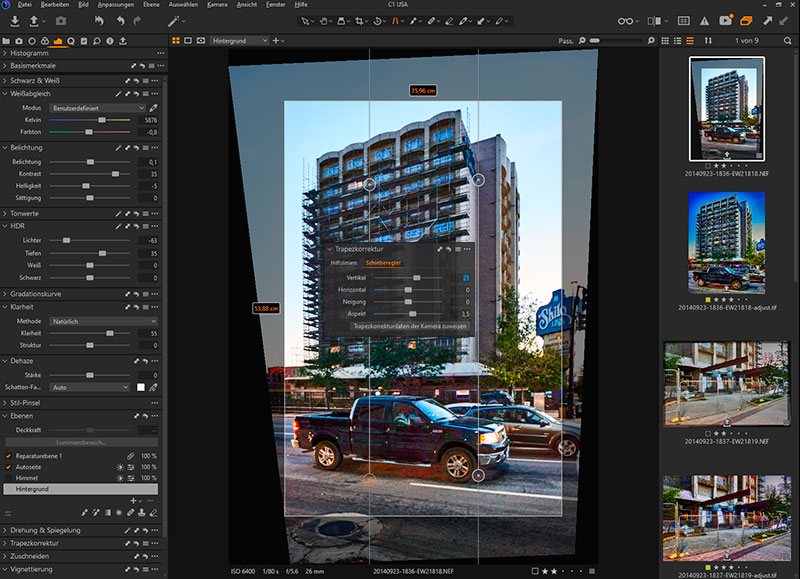Open the Capture camera tool tab
The width and height of the screenshot is (800, 579).
click(x=19, y=41)
